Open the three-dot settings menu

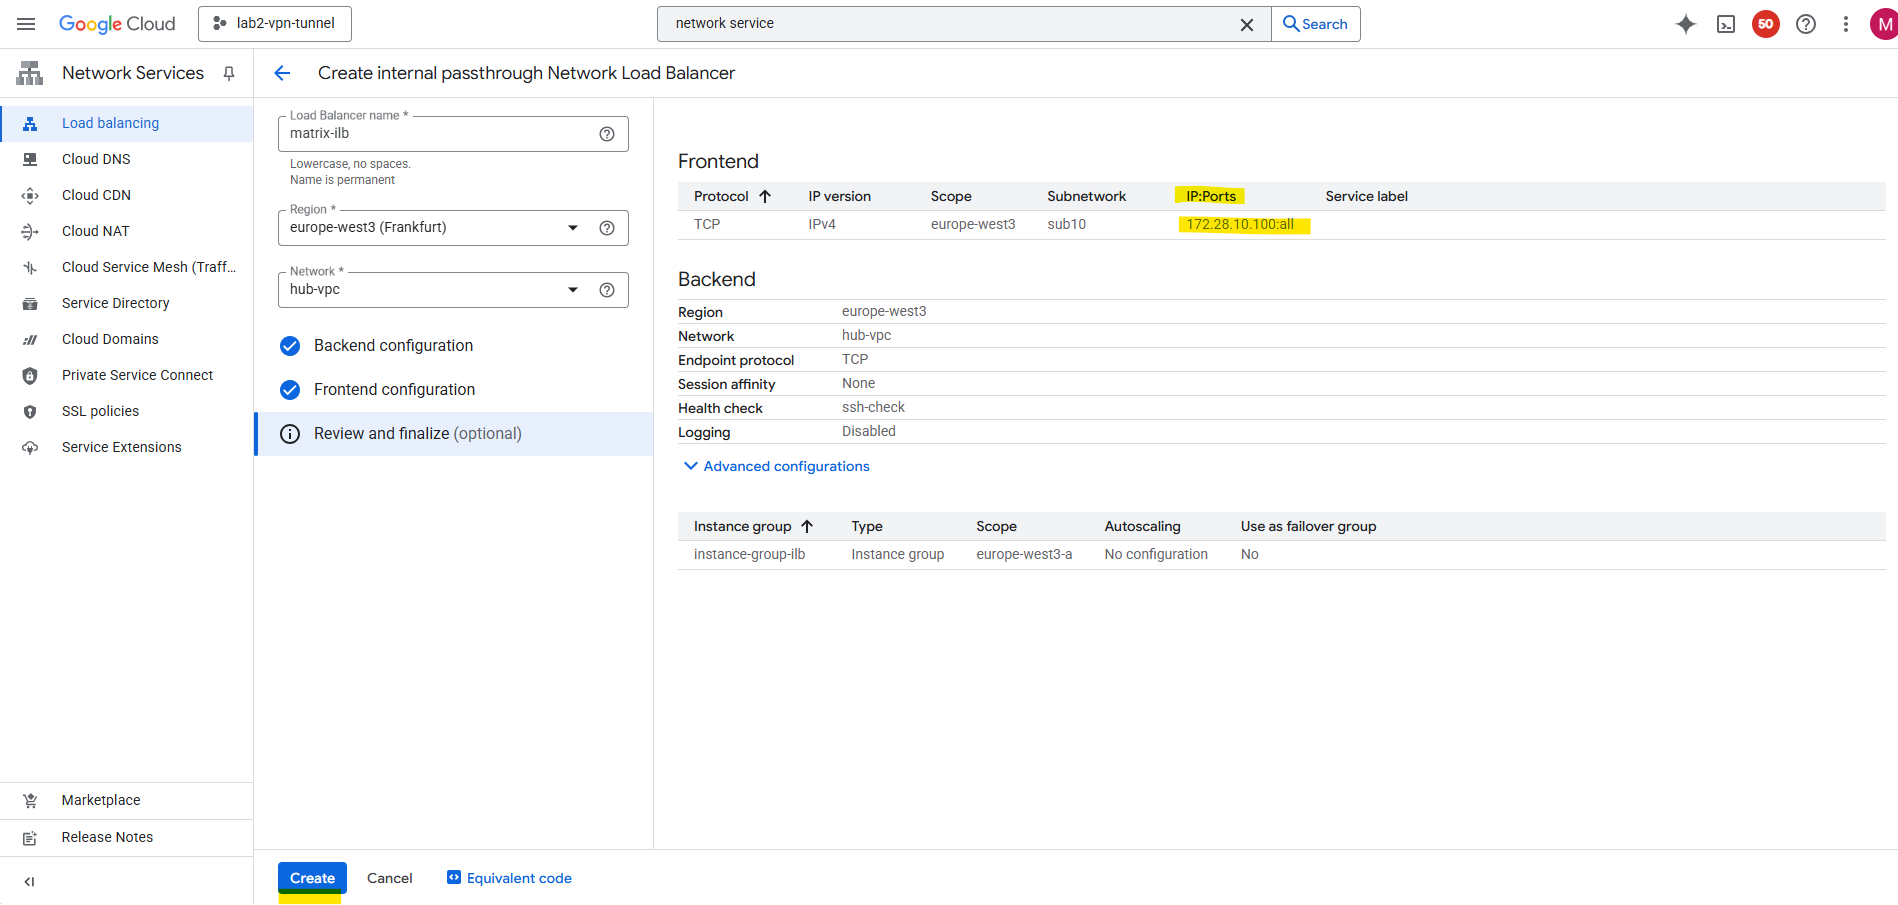click(1846, 24)
